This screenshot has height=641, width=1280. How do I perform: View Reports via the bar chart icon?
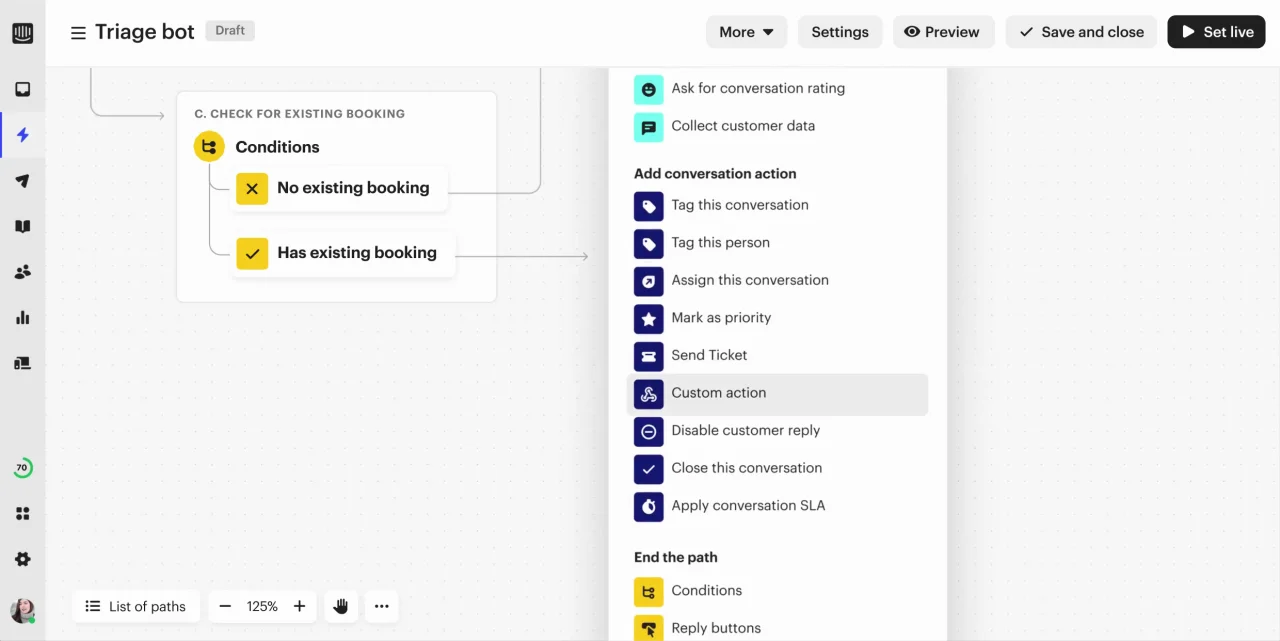(22, 317)
